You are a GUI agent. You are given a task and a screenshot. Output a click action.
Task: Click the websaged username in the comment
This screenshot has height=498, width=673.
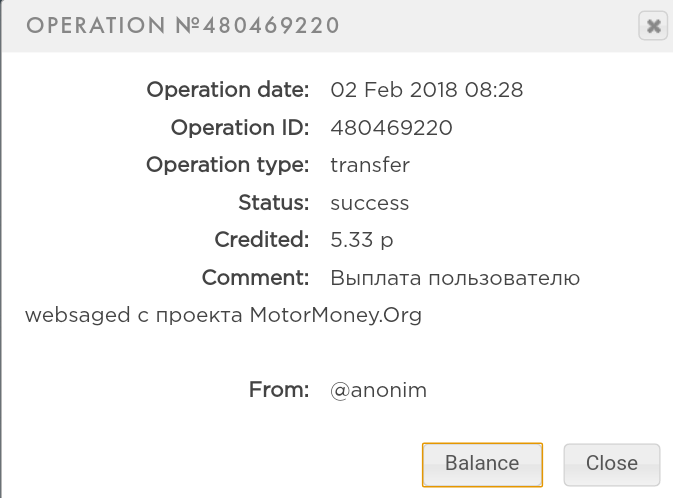point(75,315)
